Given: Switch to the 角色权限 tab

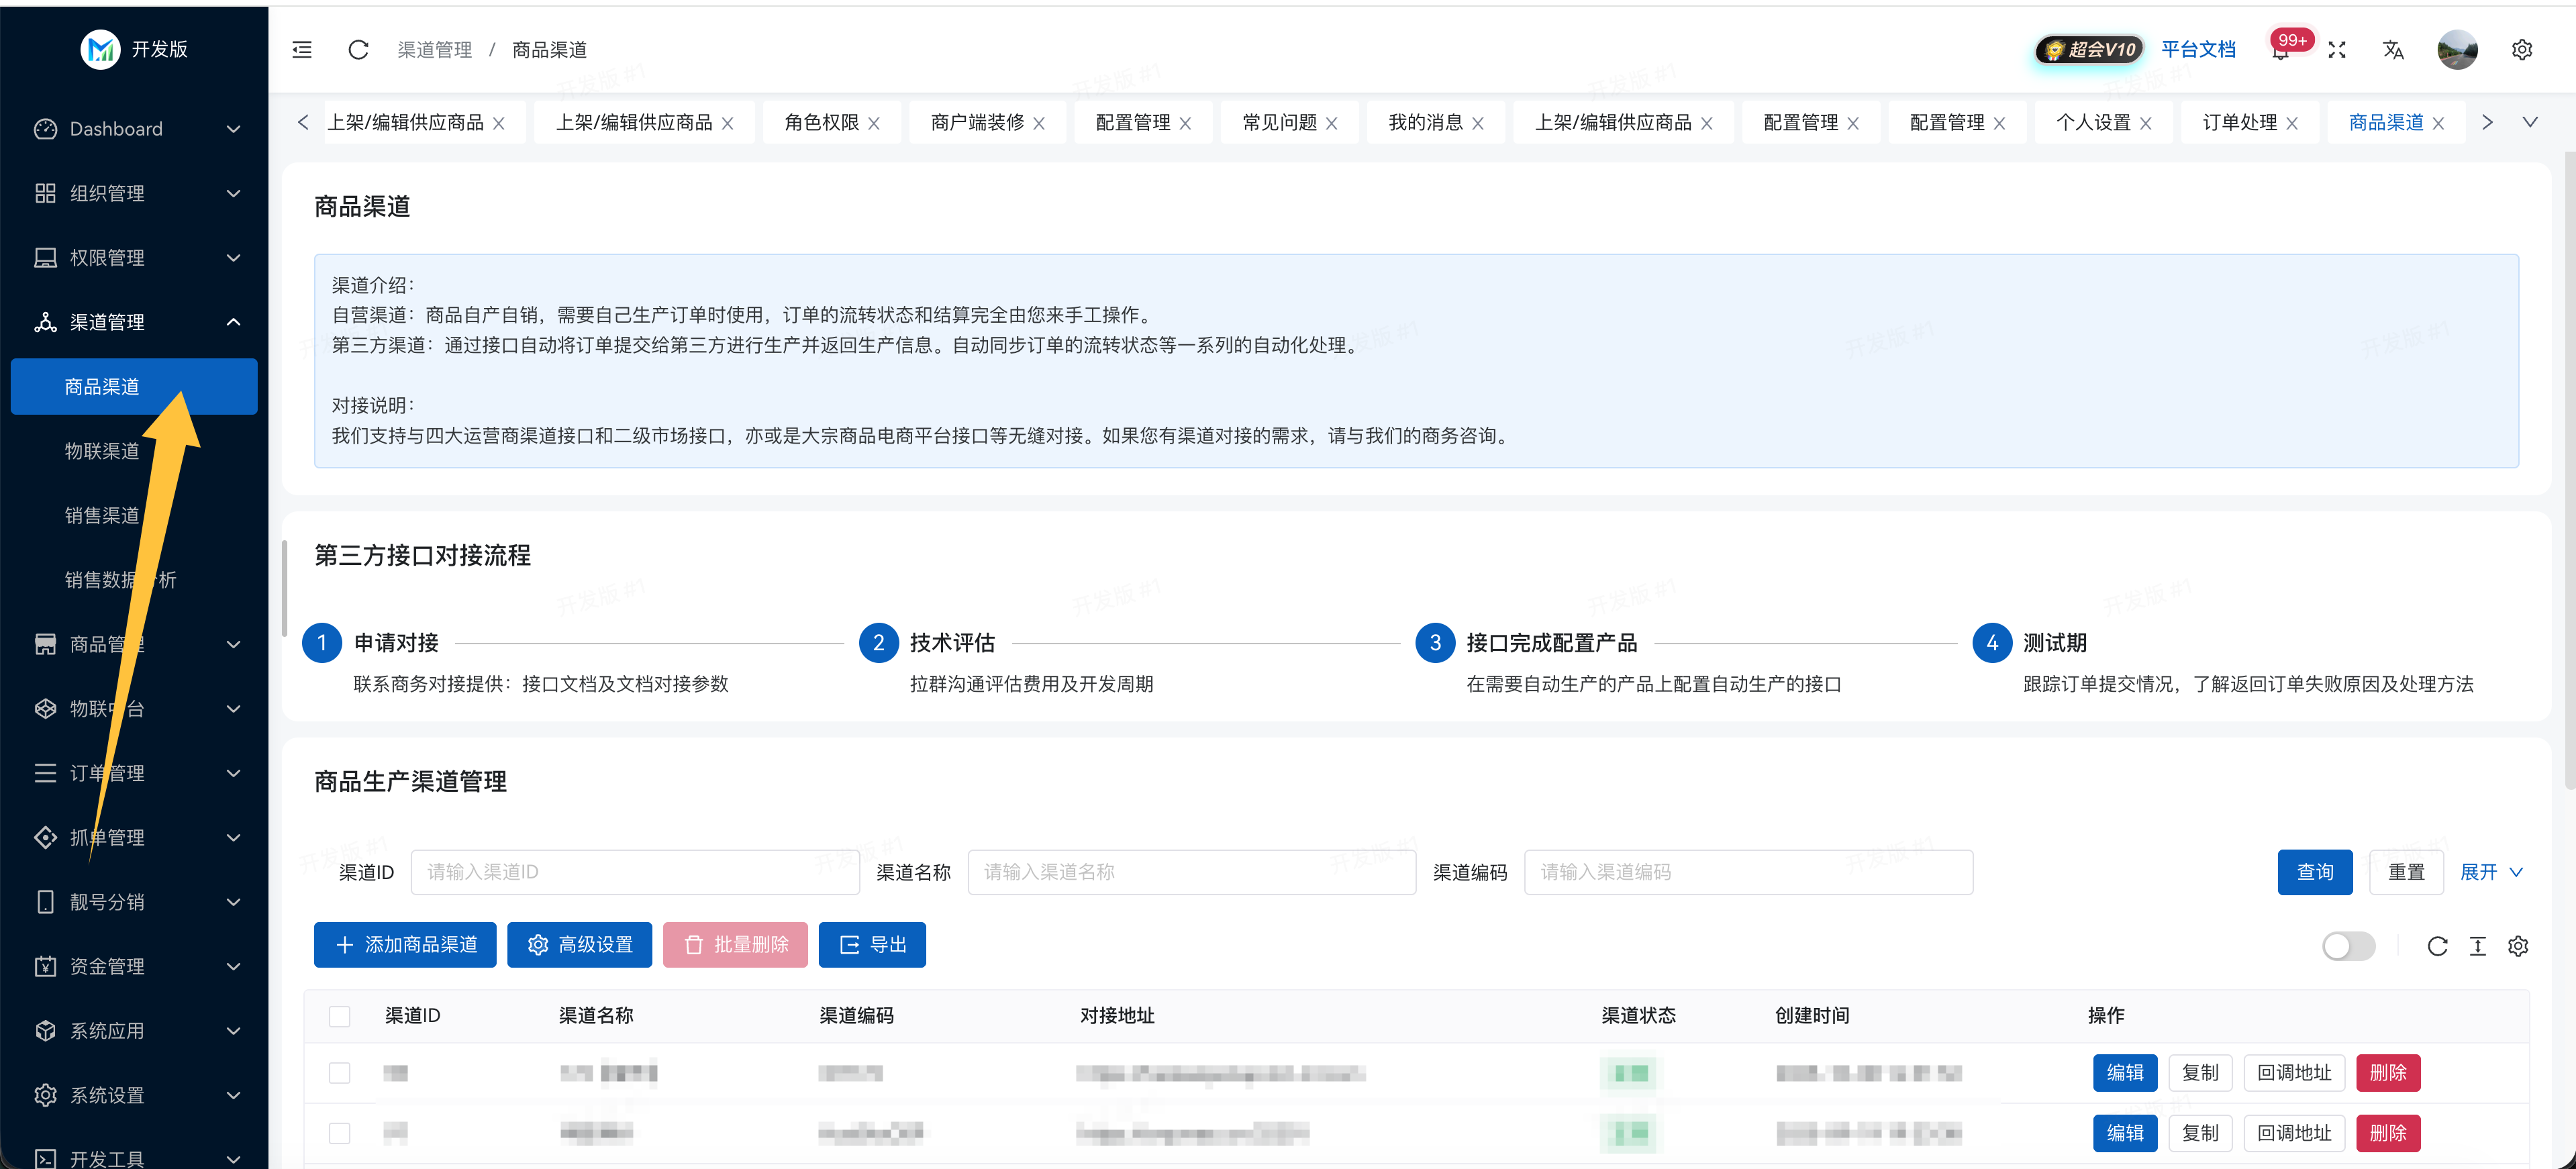Looking at the screenshot, I should pos(822,121).
